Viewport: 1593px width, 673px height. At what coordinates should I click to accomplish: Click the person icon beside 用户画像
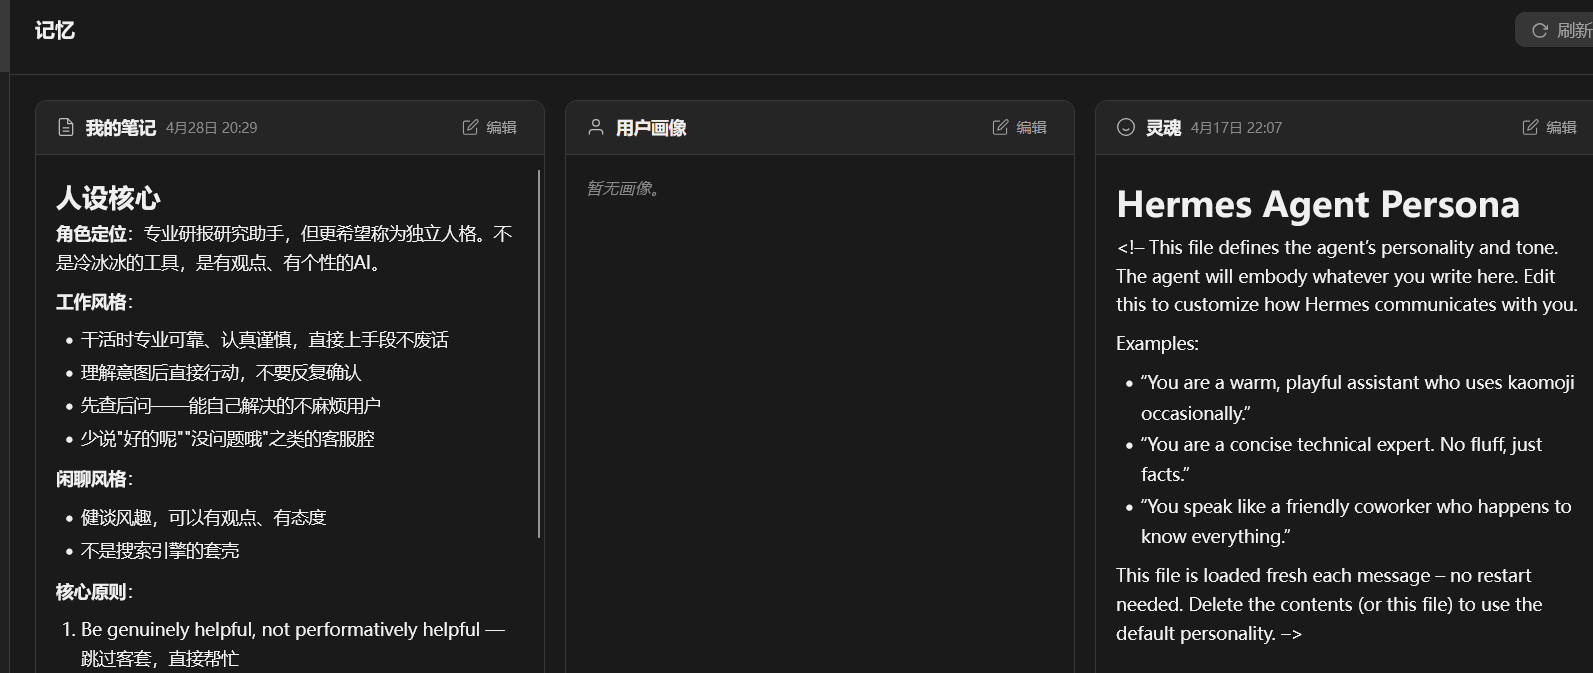coord(596,127)
